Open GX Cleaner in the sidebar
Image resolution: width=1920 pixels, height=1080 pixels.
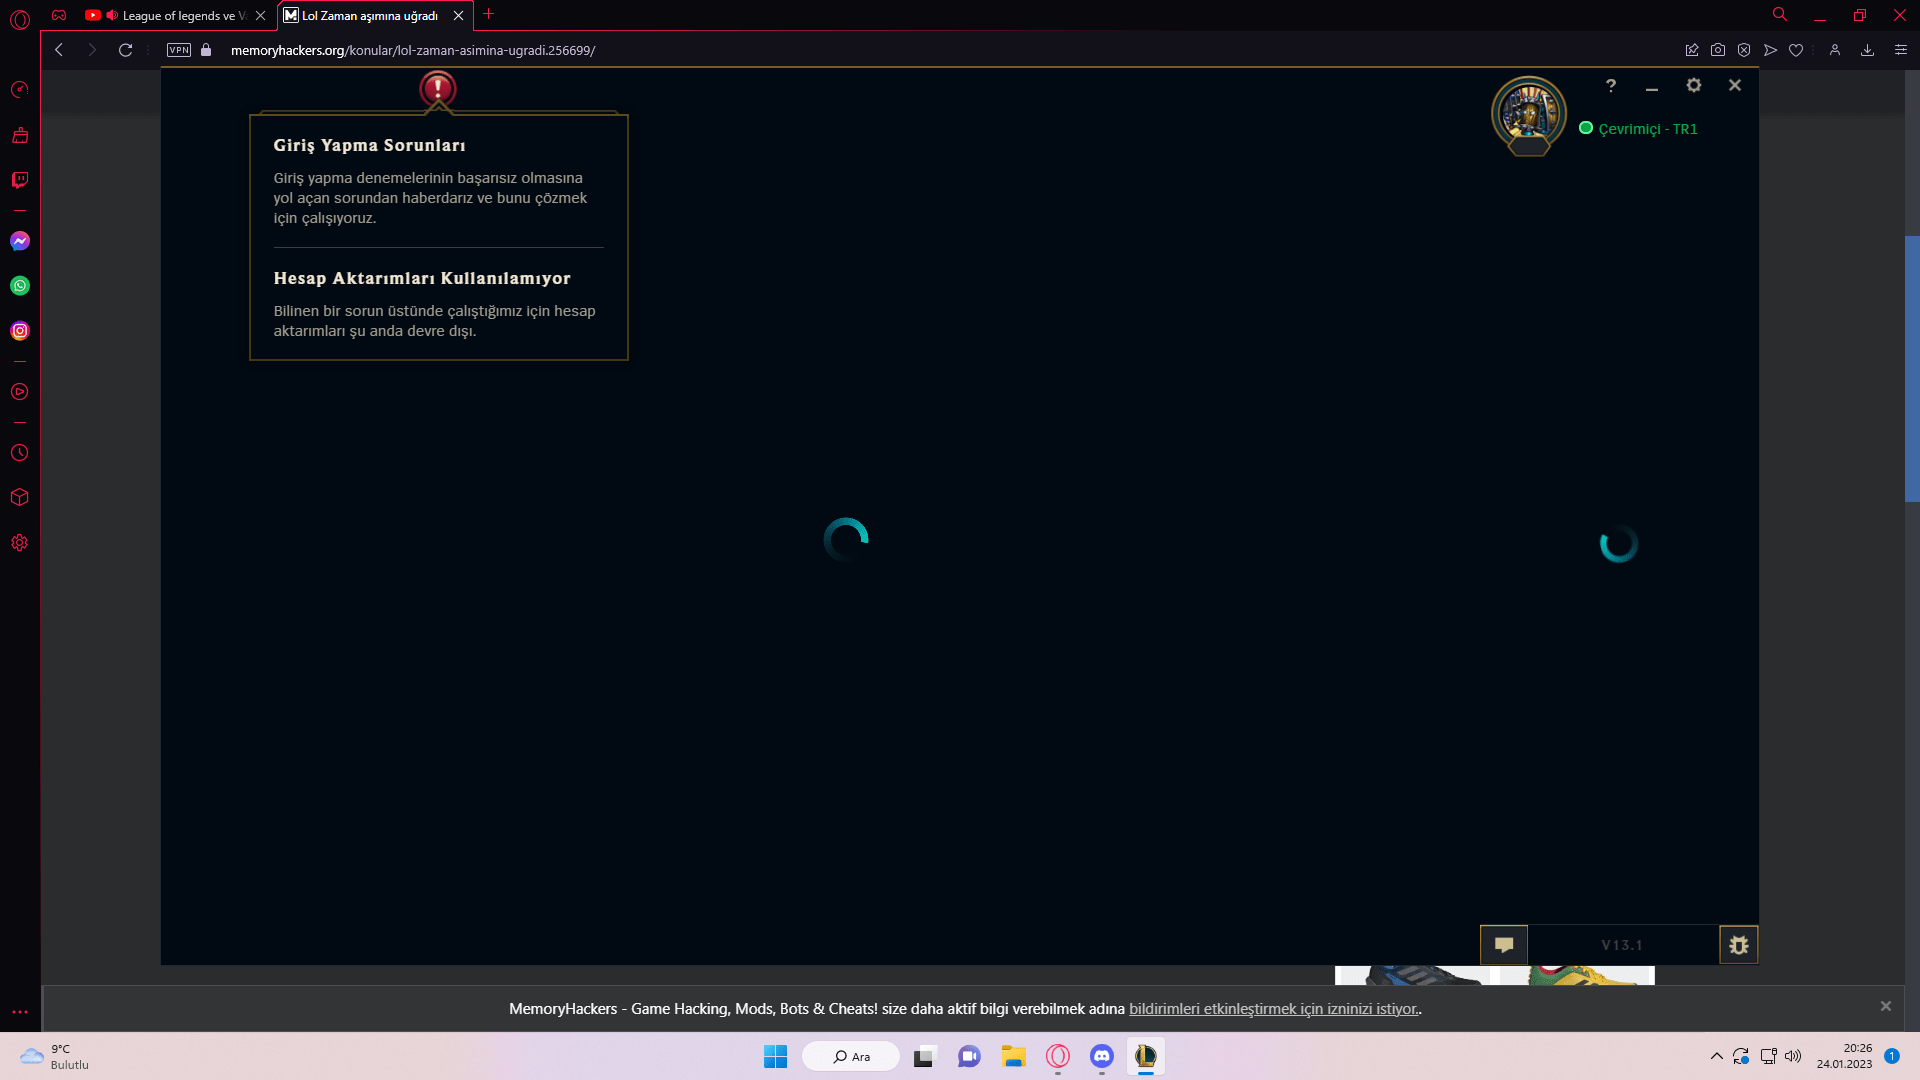20,135
